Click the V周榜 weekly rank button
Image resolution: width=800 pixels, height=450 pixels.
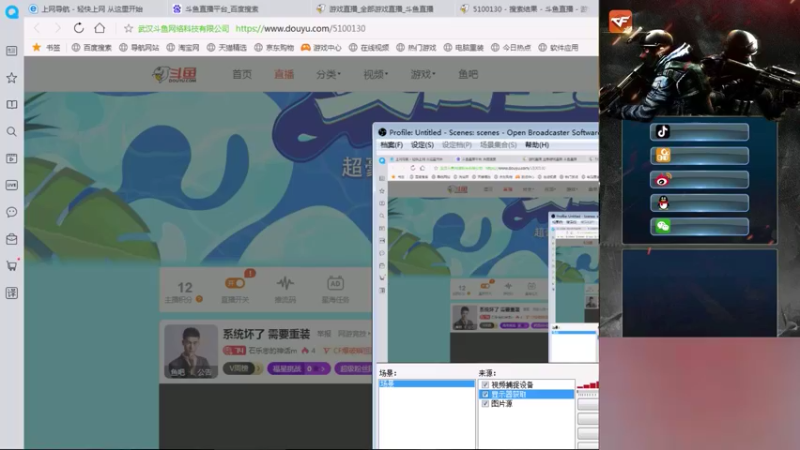pyautogui.click(x=241, y=368)
